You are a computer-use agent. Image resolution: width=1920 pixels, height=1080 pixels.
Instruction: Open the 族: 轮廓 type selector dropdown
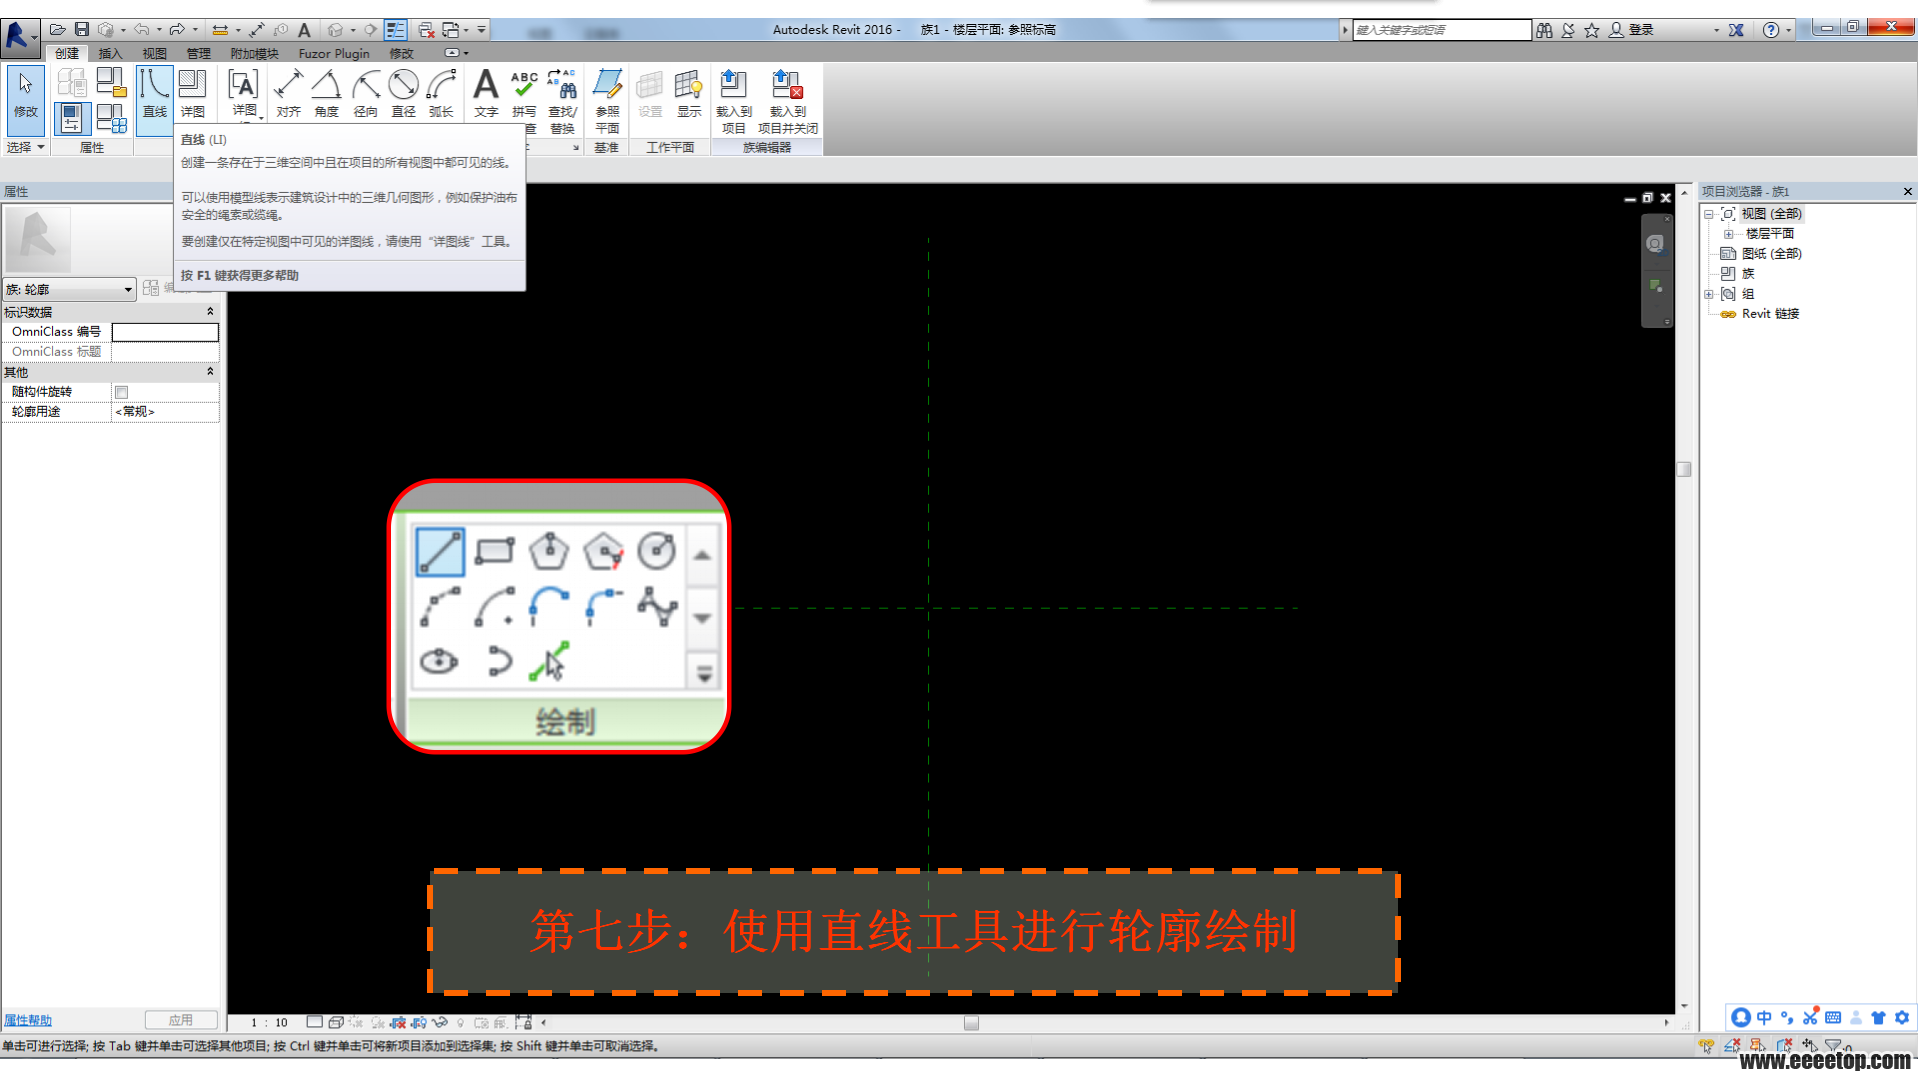69,289
